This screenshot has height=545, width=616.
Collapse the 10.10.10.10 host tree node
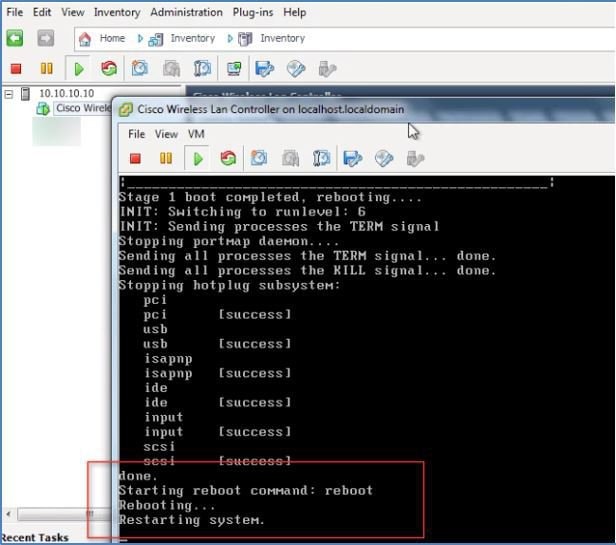(x=9, y=94)
